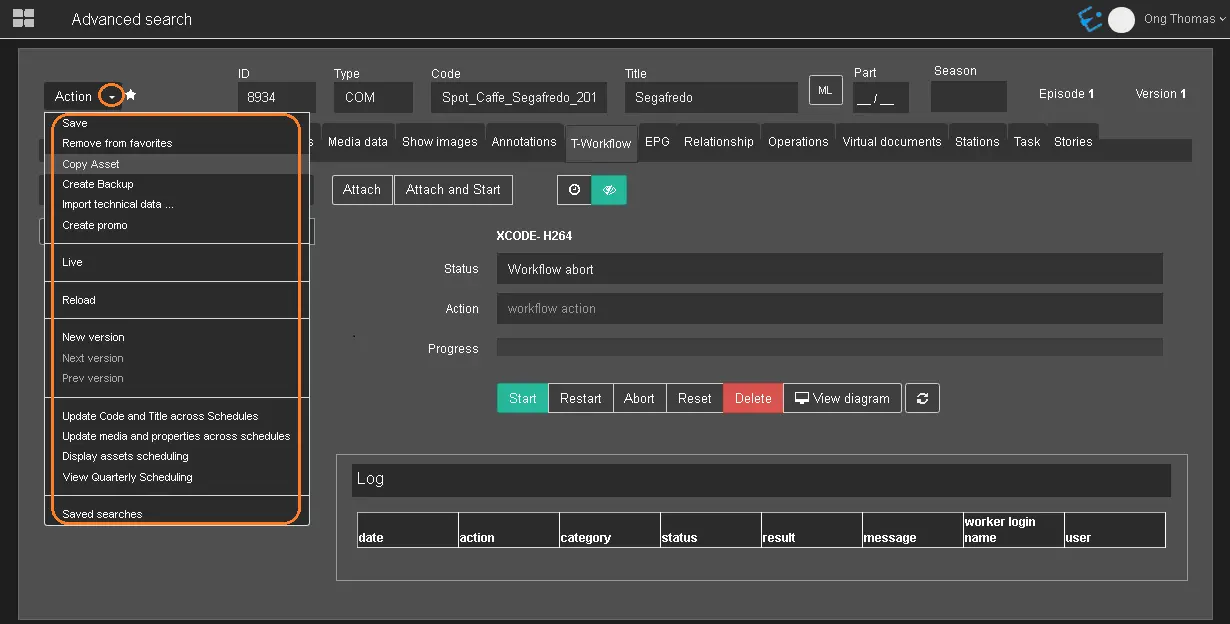Open the Virtual documents tab

891,142
